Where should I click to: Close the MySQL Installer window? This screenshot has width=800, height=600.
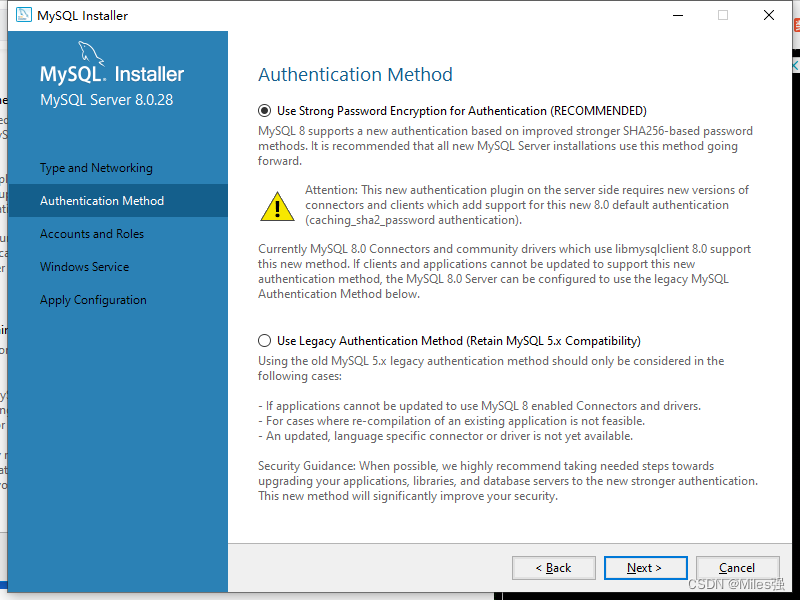click(768, 15)
